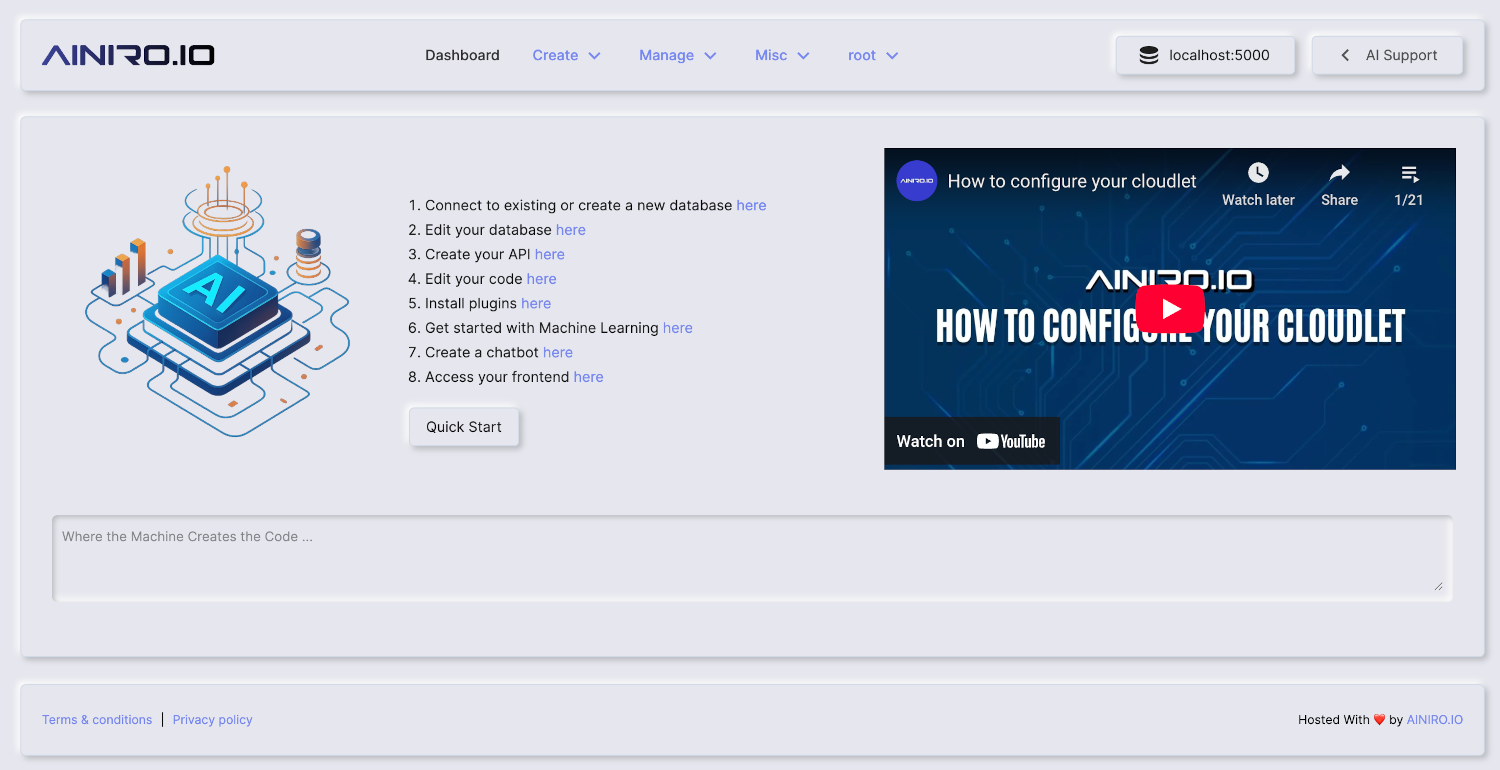Follow 'here' link for Create your API
Image resolution: width=1500 pixels, height=770 pixels.
pos(550,254)
